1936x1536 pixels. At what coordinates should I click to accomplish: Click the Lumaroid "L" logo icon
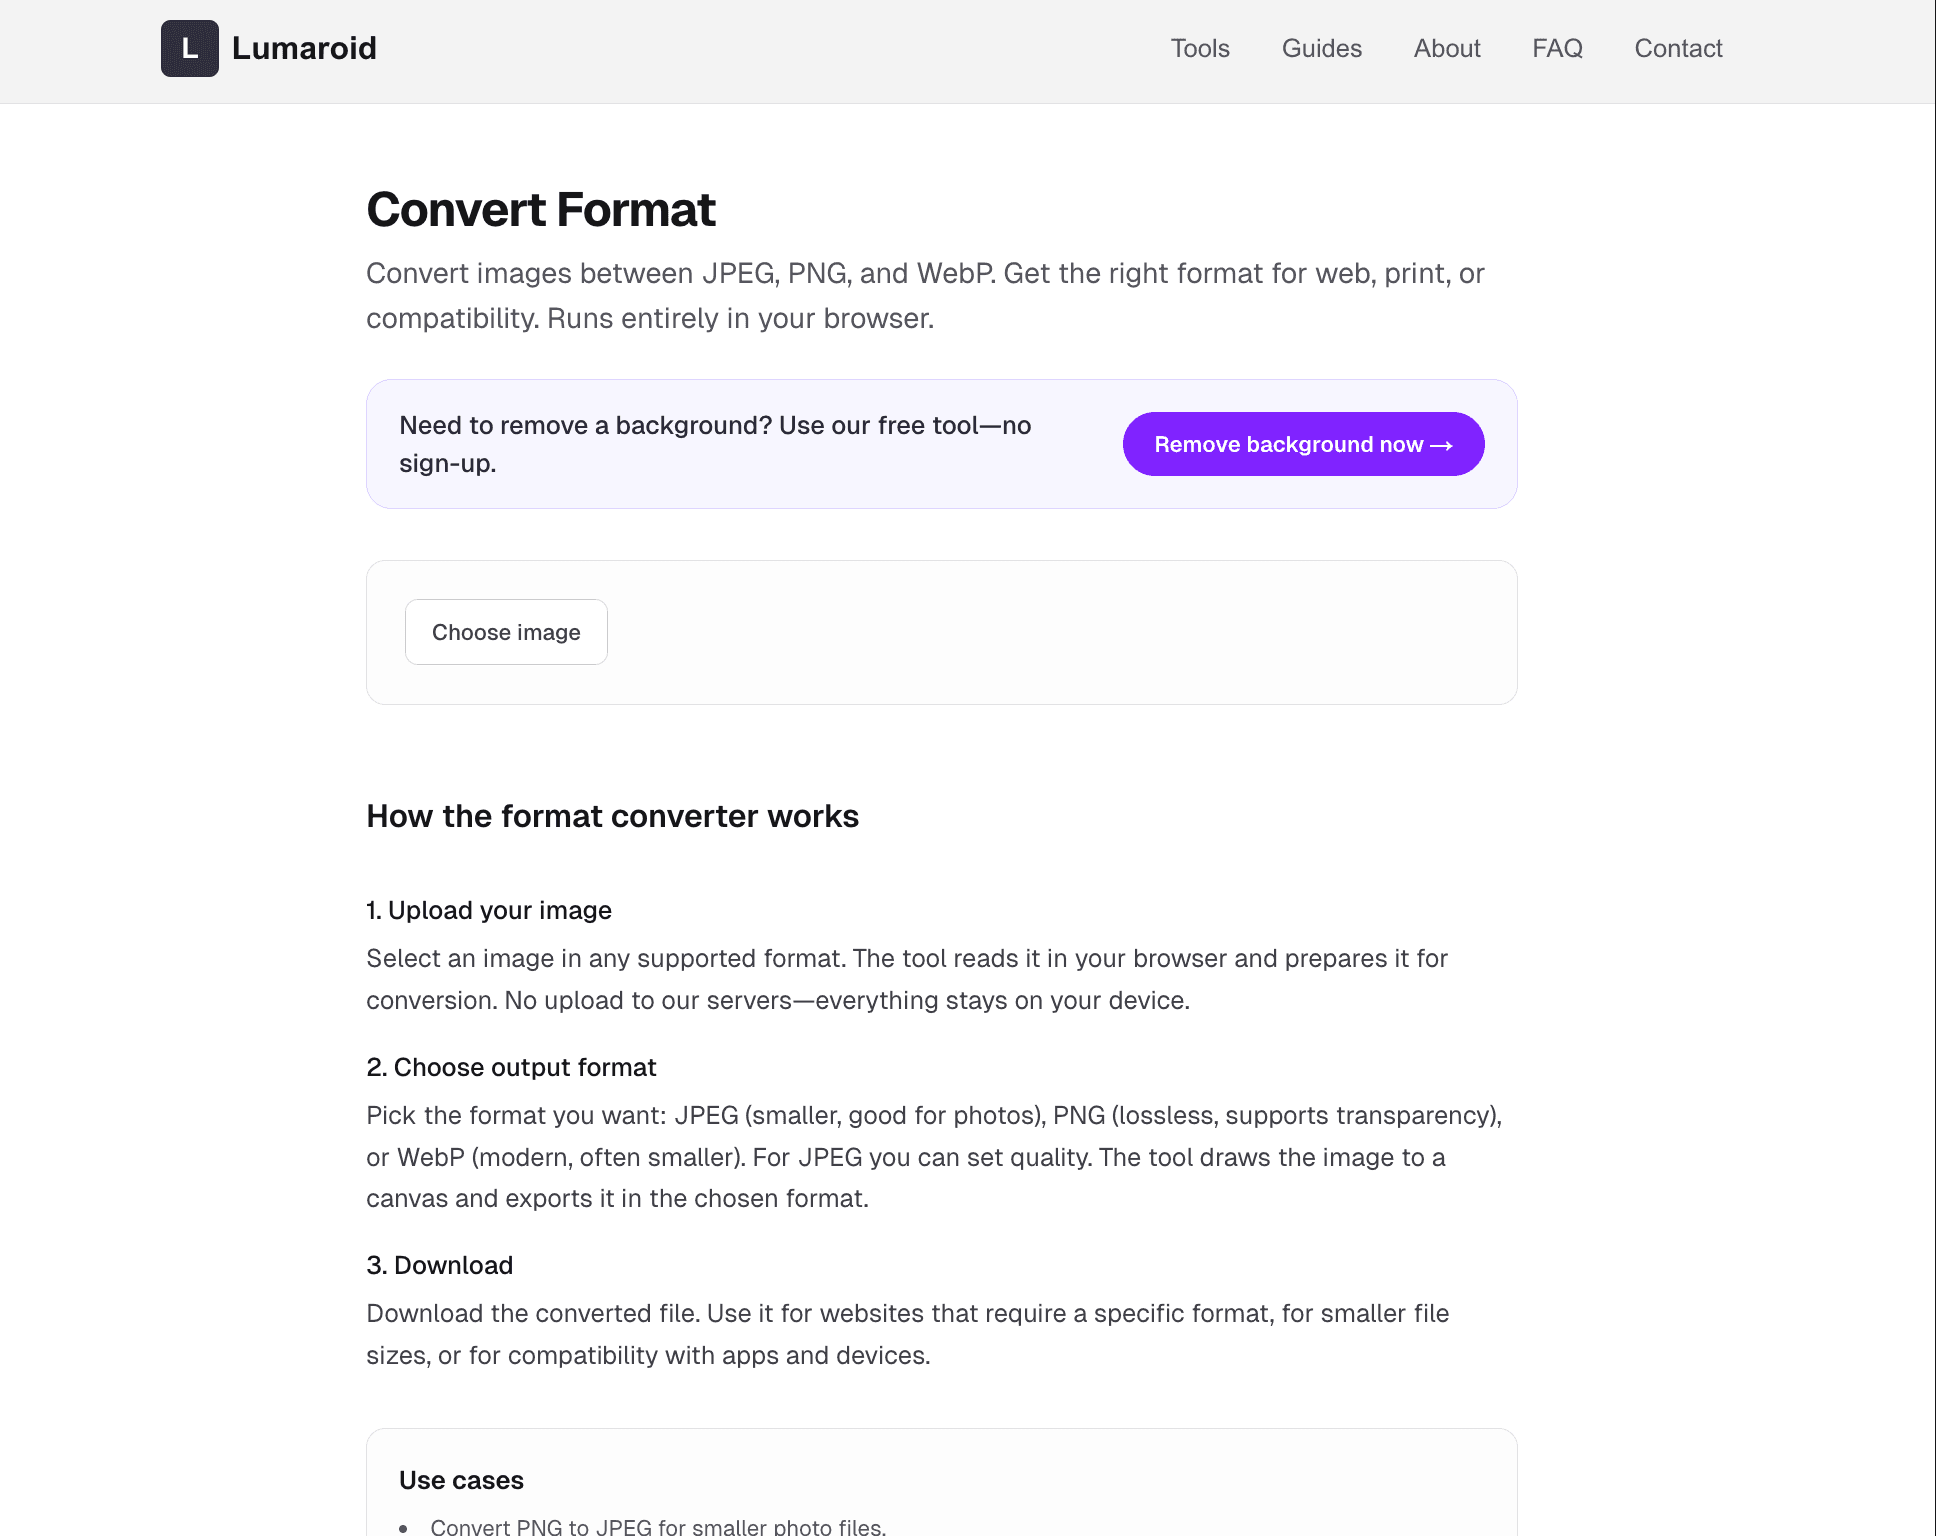click(189, 48)
